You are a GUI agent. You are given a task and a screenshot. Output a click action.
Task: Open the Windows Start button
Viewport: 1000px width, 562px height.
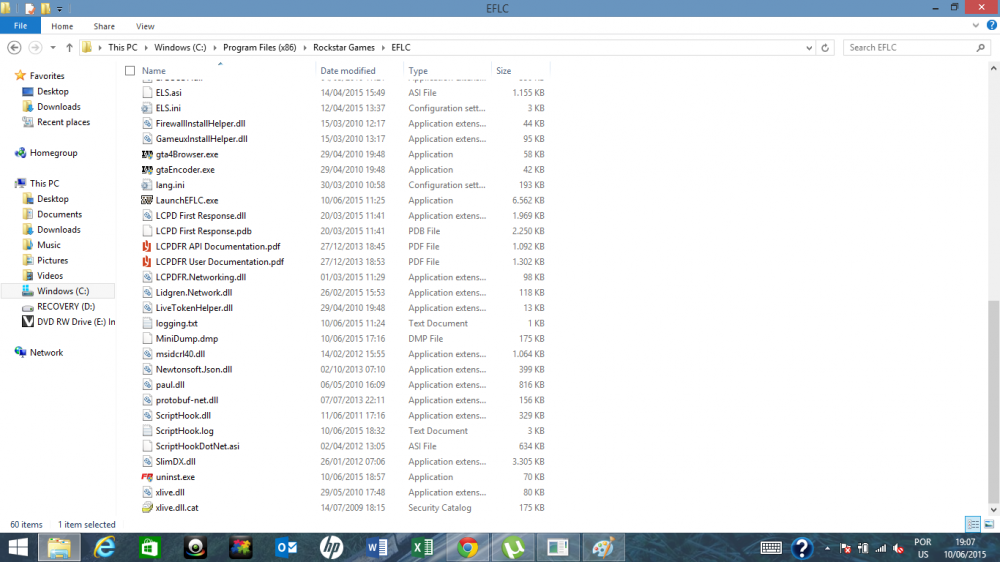(x=18, y=547)
